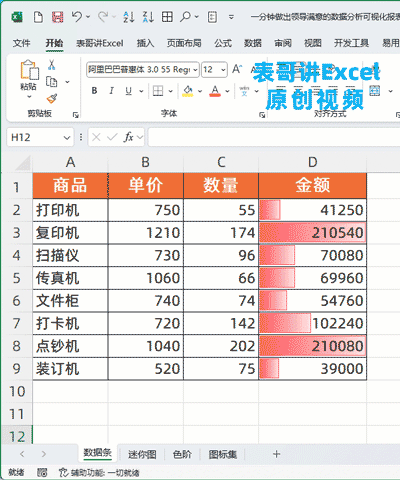Insert function with fx icon
The width and height of the screenshot is (400, 480).
(x=128, y=137)
